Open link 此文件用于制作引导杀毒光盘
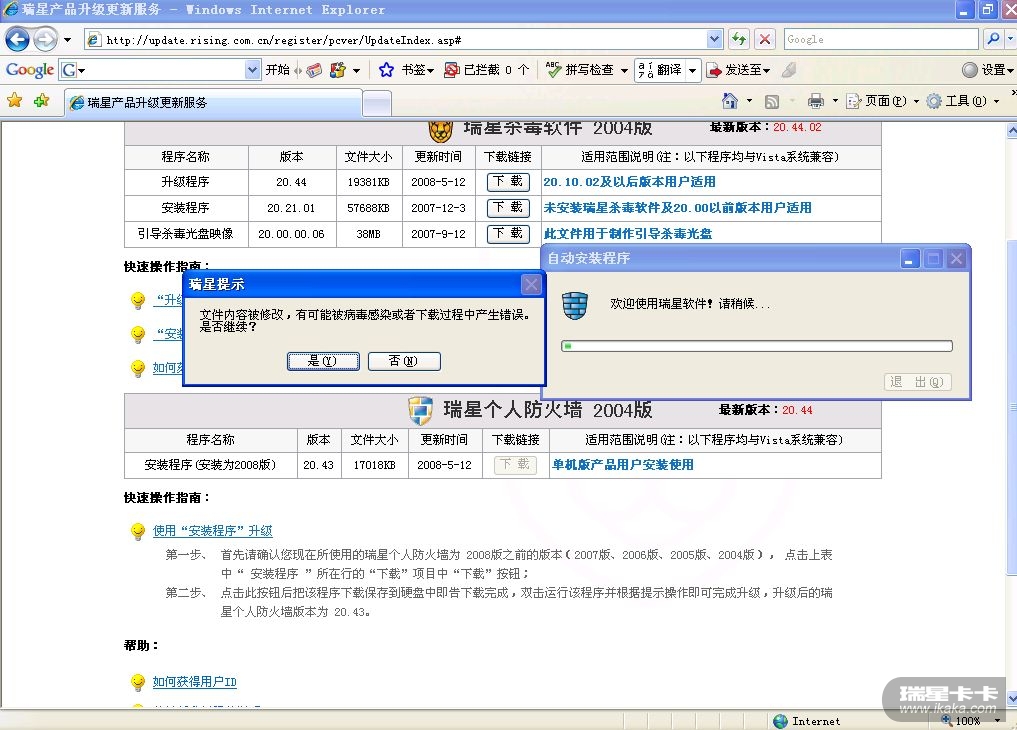Screen dimensions: 1017x730 click(627, 234)
